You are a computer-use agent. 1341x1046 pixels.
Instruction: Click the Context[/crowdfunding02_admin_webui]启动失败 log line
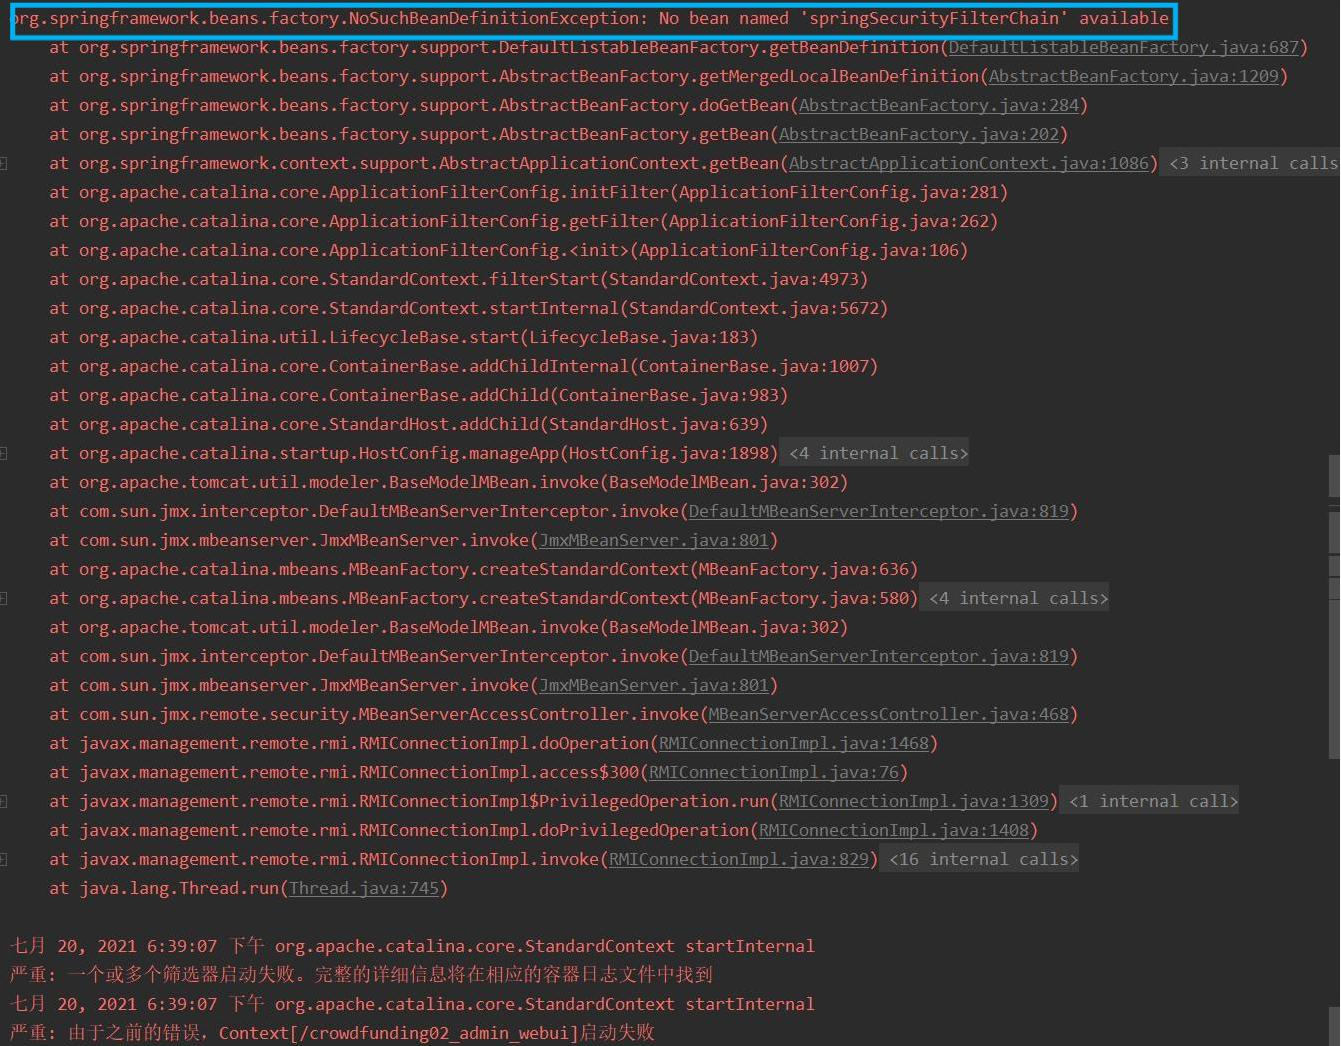point(332,1032)
